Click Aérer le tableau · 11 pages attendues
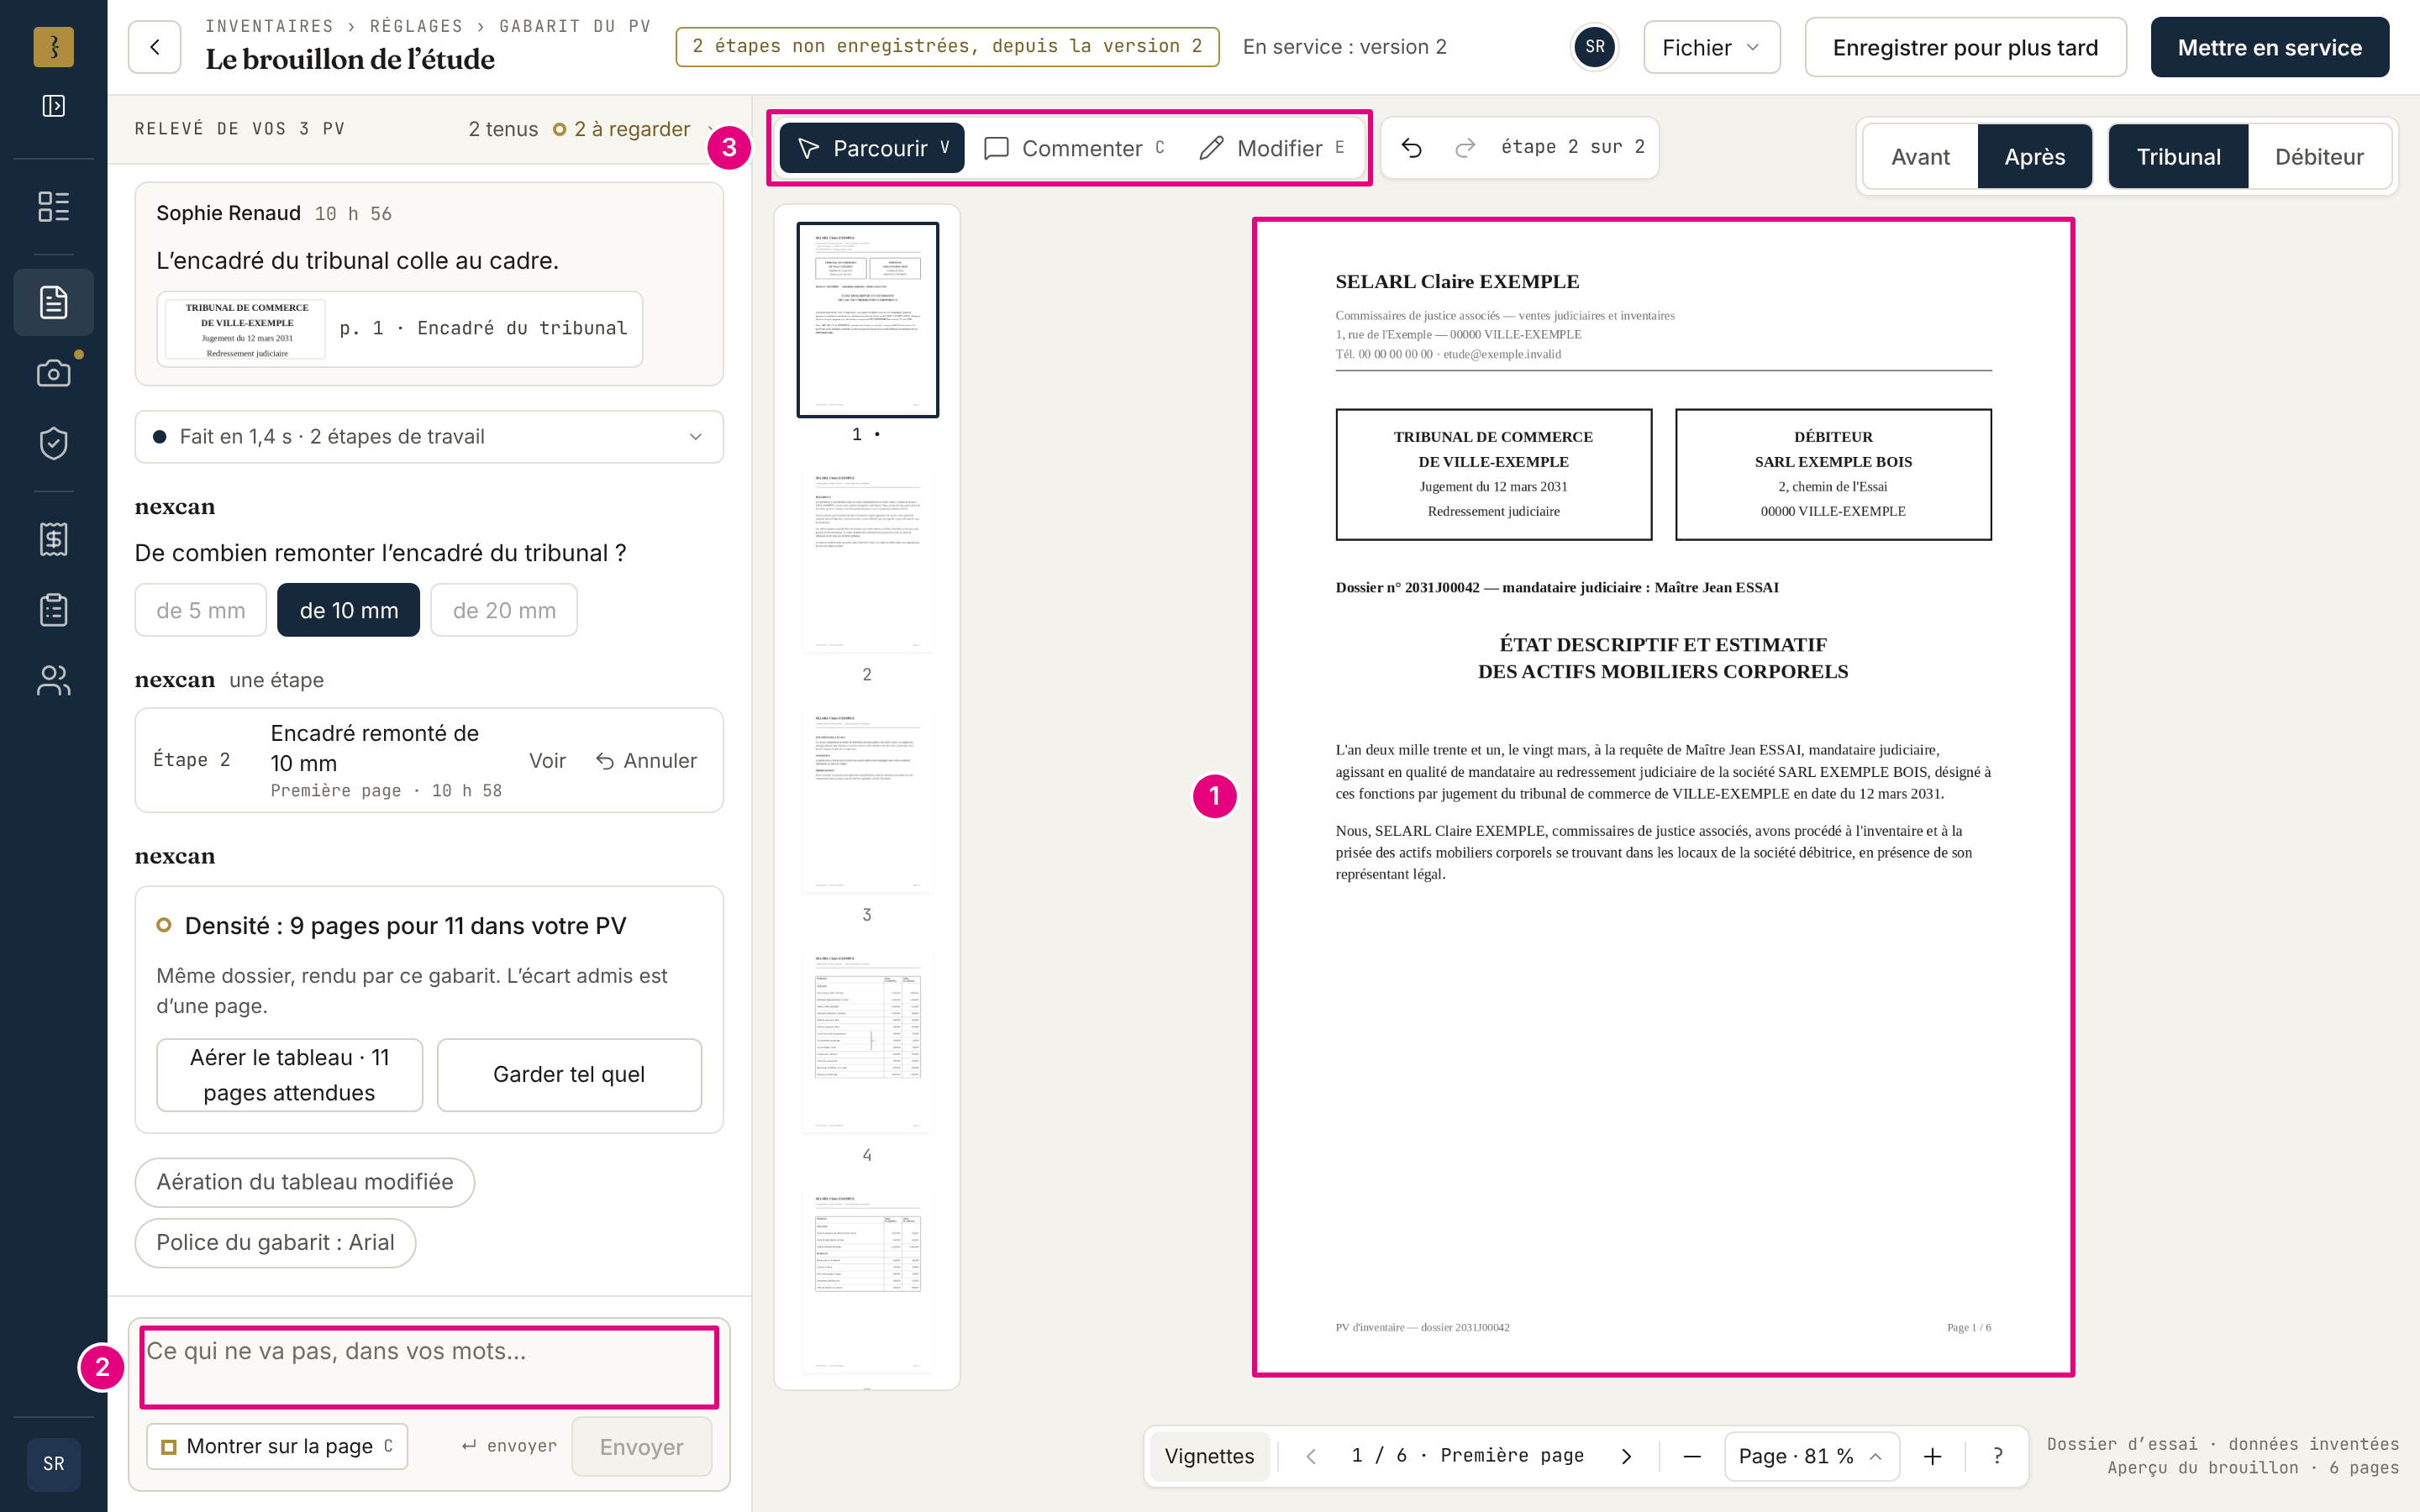This screenshot has width=2420, height=1512. click(x=289, y=1075)
